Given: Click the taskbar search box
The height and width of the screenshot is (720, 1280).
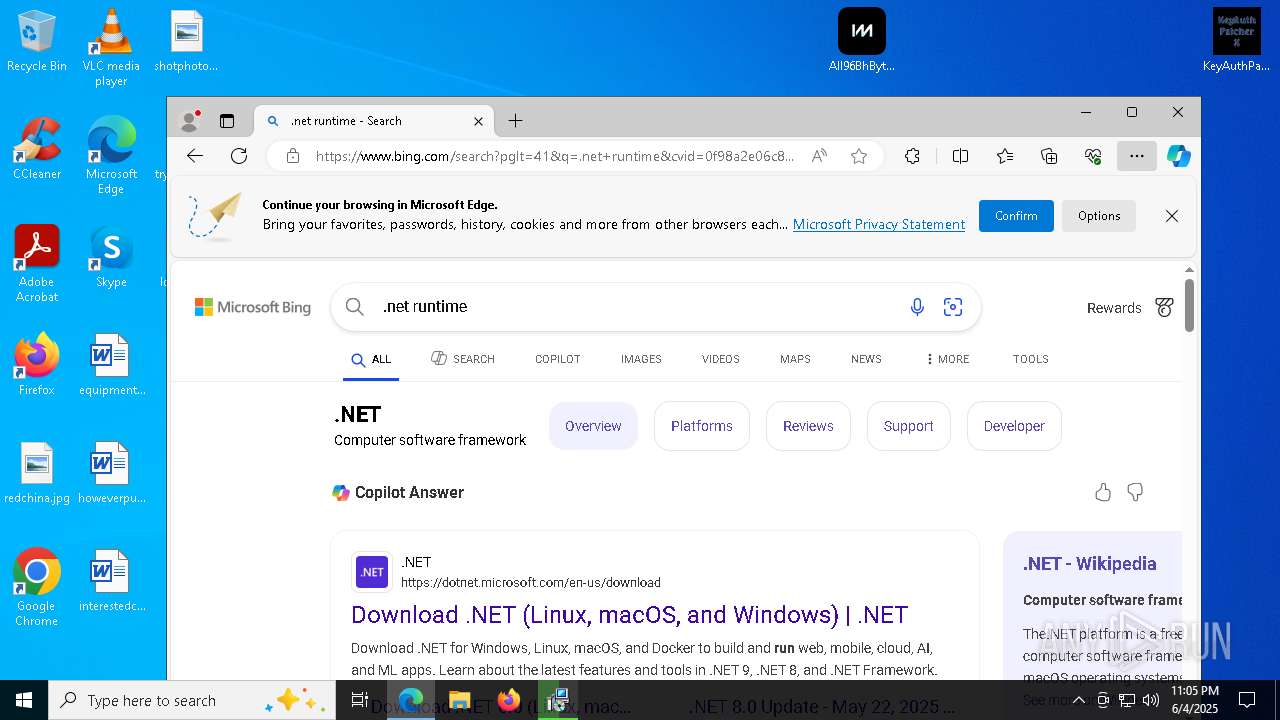Looking at the screenshot, I should click(x=192, y=700).
